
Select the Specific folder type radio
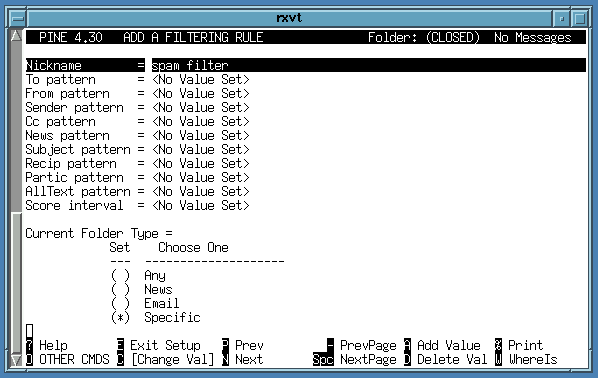(x=120, y=317)
